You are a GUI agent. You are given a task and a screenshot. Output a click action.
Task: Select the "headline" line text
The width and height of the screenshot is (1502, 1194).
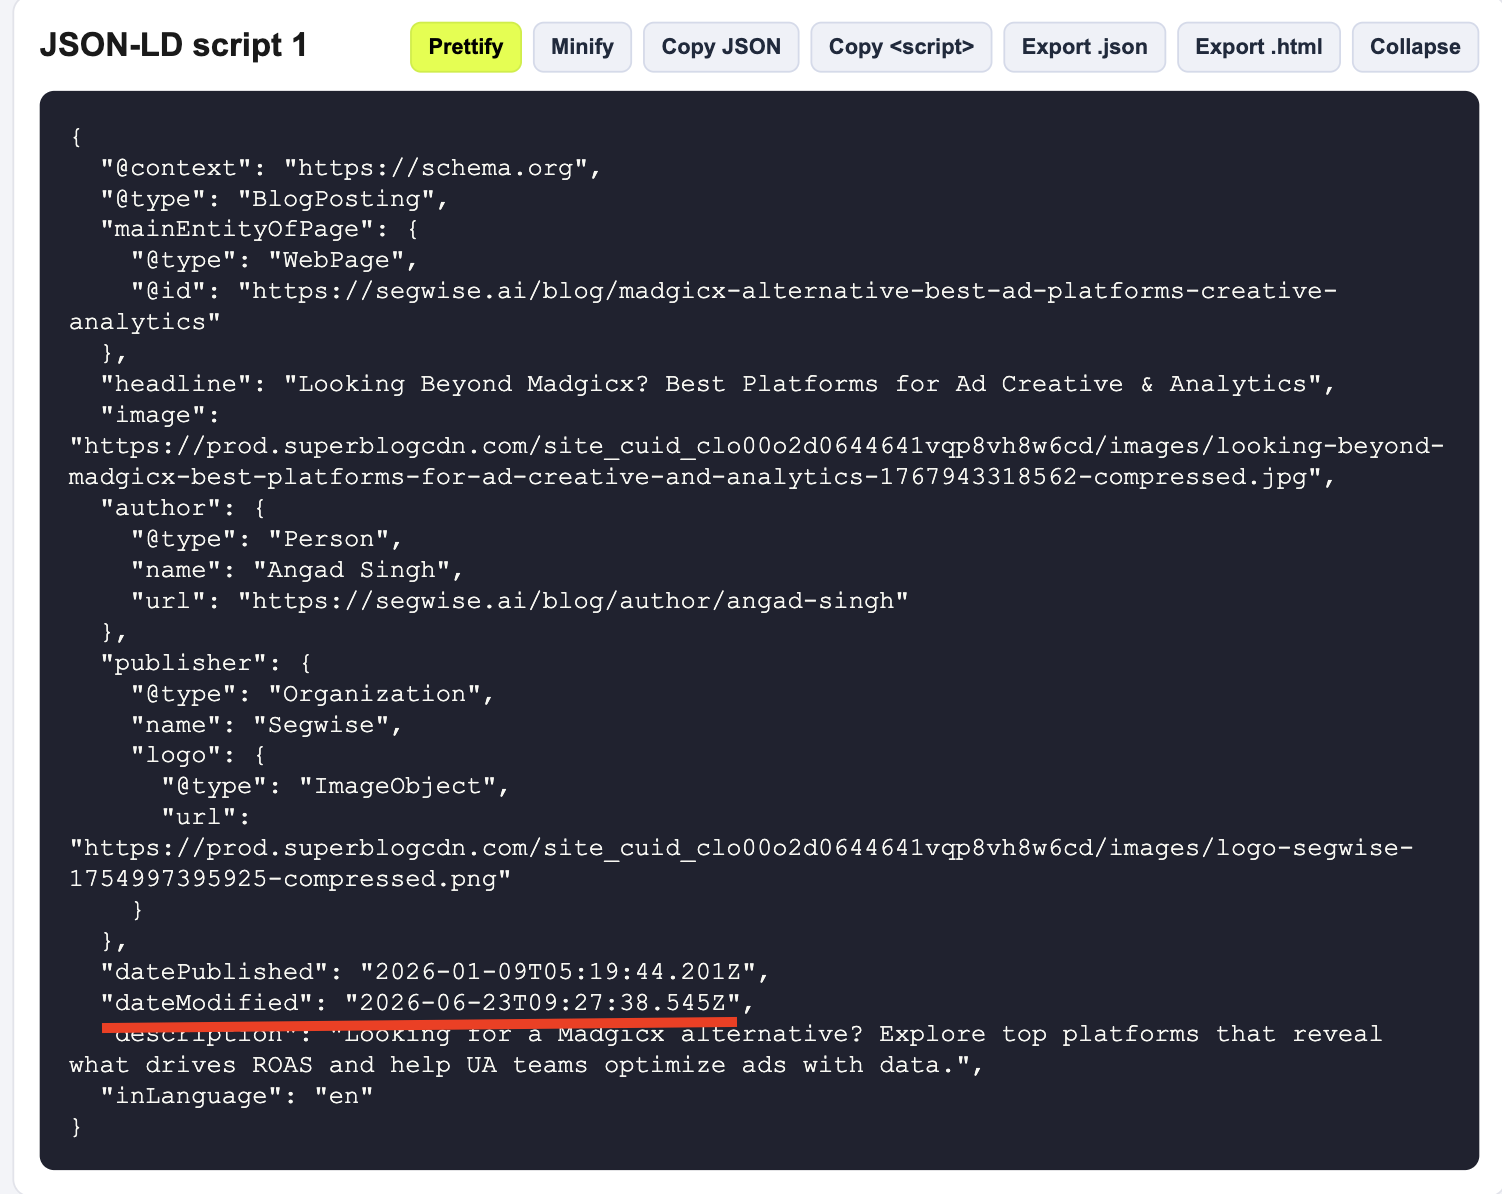(718, 385)
